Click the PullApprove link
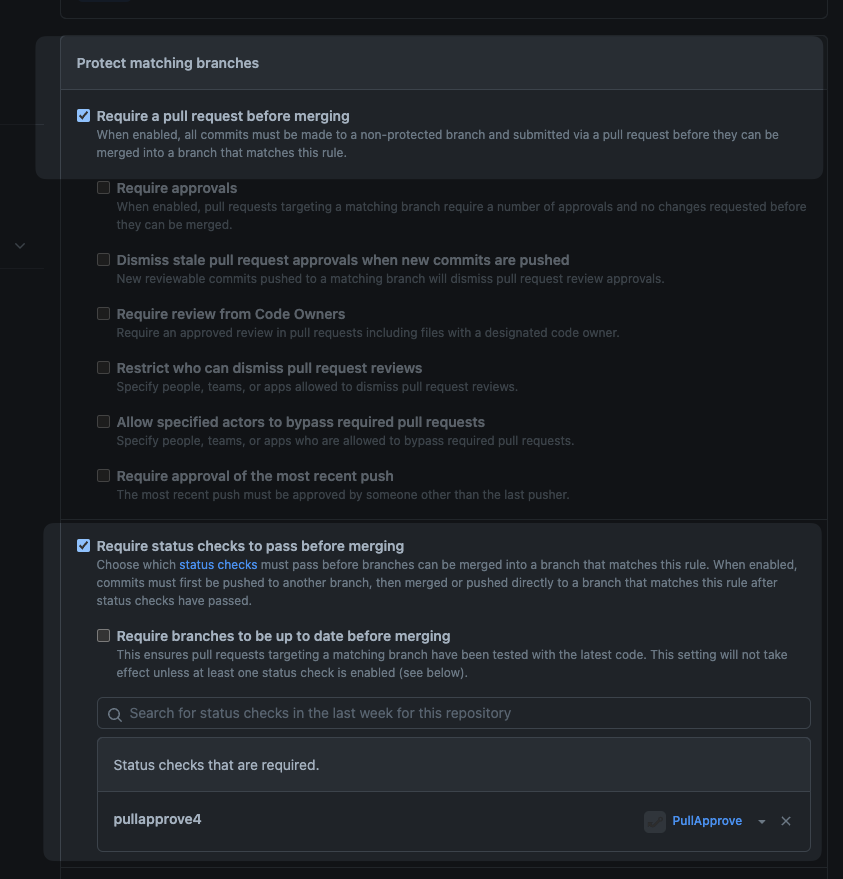The height and width of the screenshot is (879, 843). click(707, 821)
